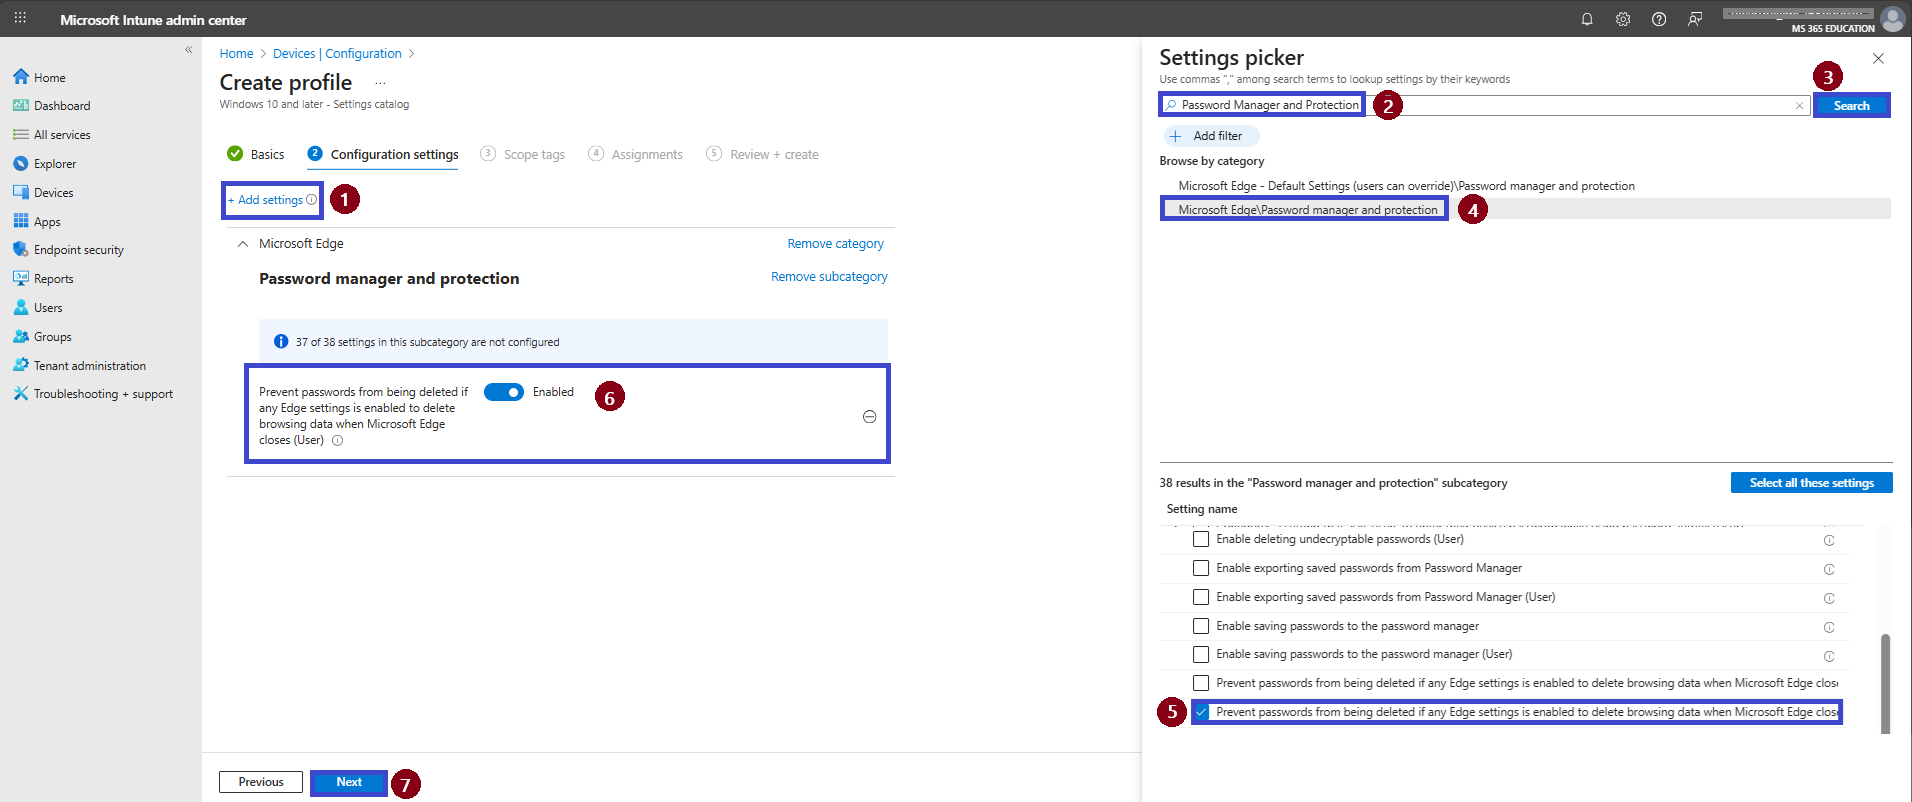Click the help question mark icon
The image size is (1912, 802).
(1659, 19)
